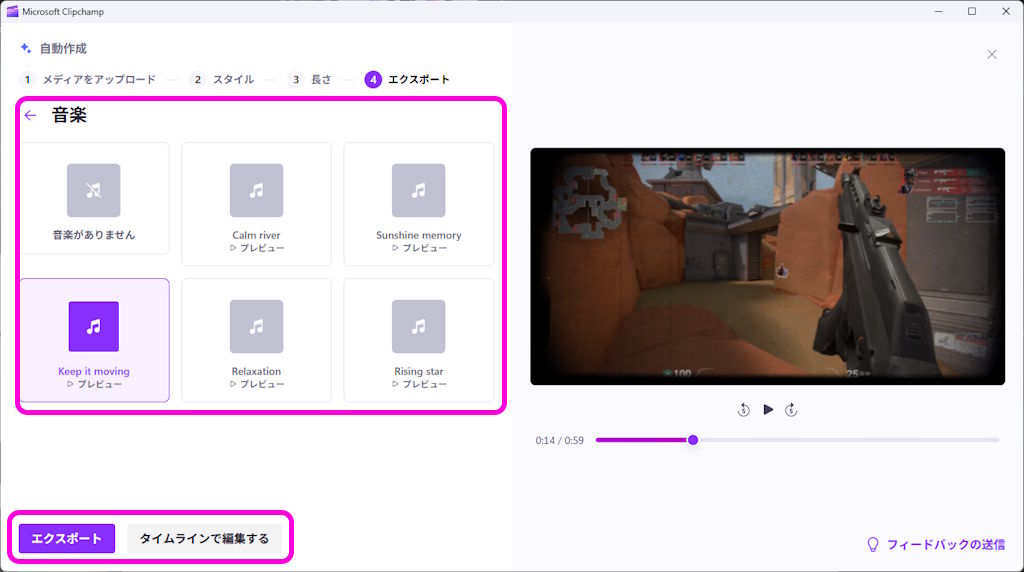The image size is (1024, 572).
Task: Rewind the preview by 5 seconds
Action: coord(743,410)
